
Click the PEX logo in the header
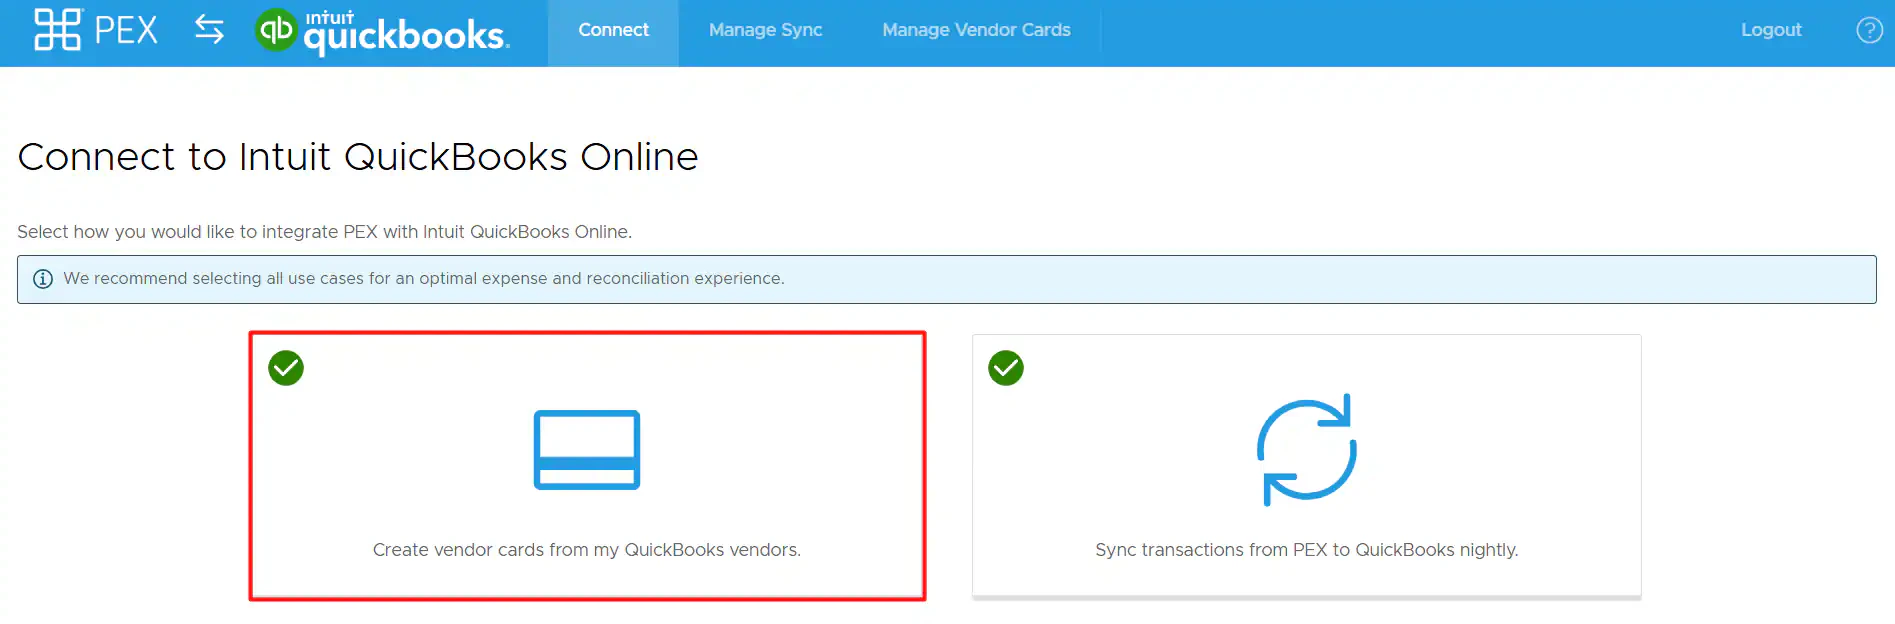coord(96,30)
